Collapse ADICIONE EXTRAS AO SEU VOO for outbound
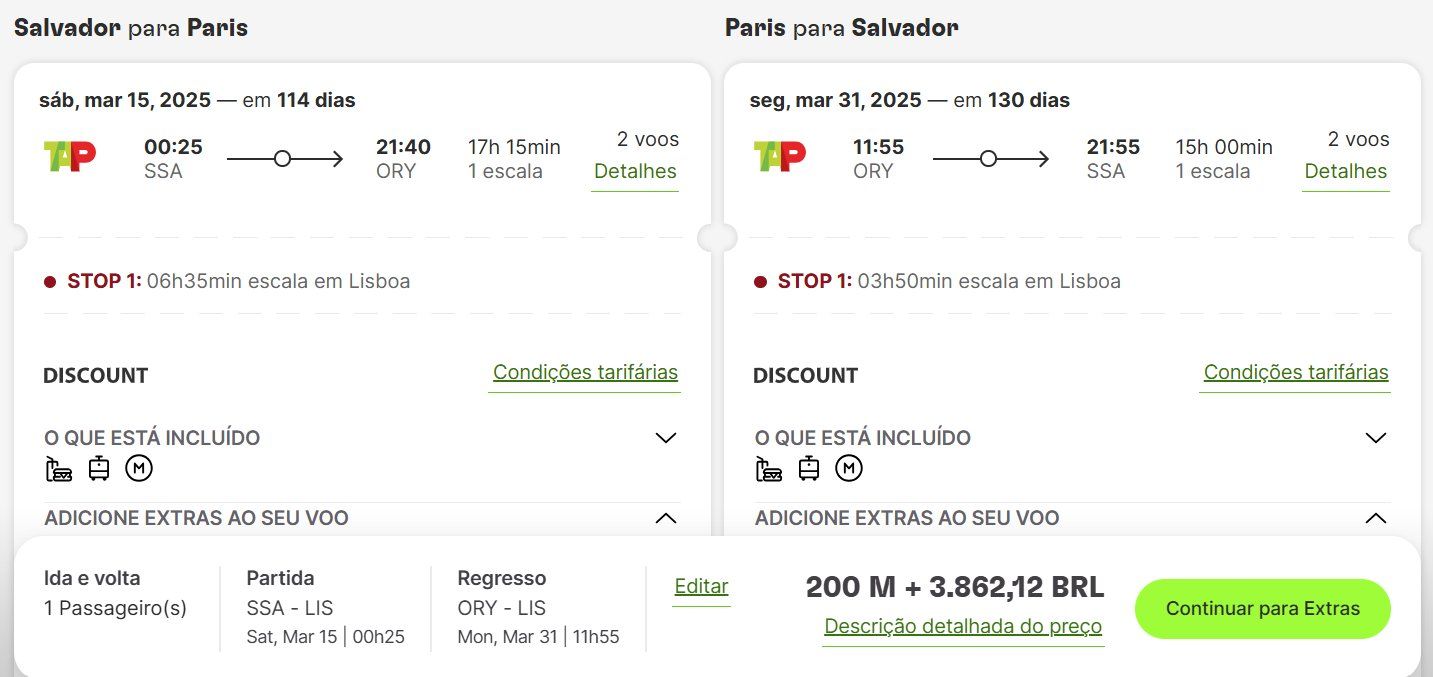This screenshot has height=677, width=1433. [666, 518]
